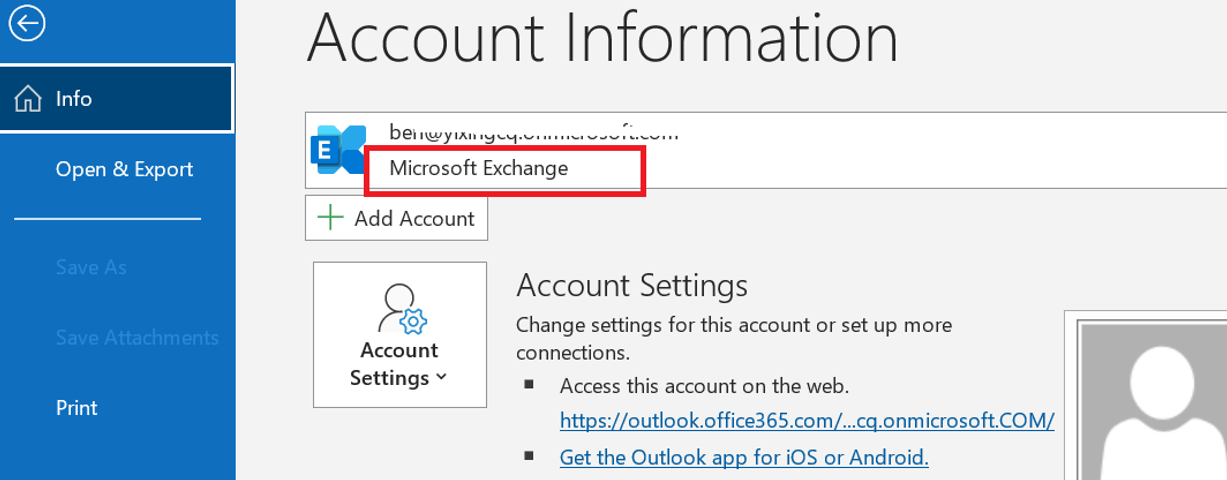This screenshot has height=480, width=1227.
Task: Click the Account Information title
Action: tap(603, 37)
